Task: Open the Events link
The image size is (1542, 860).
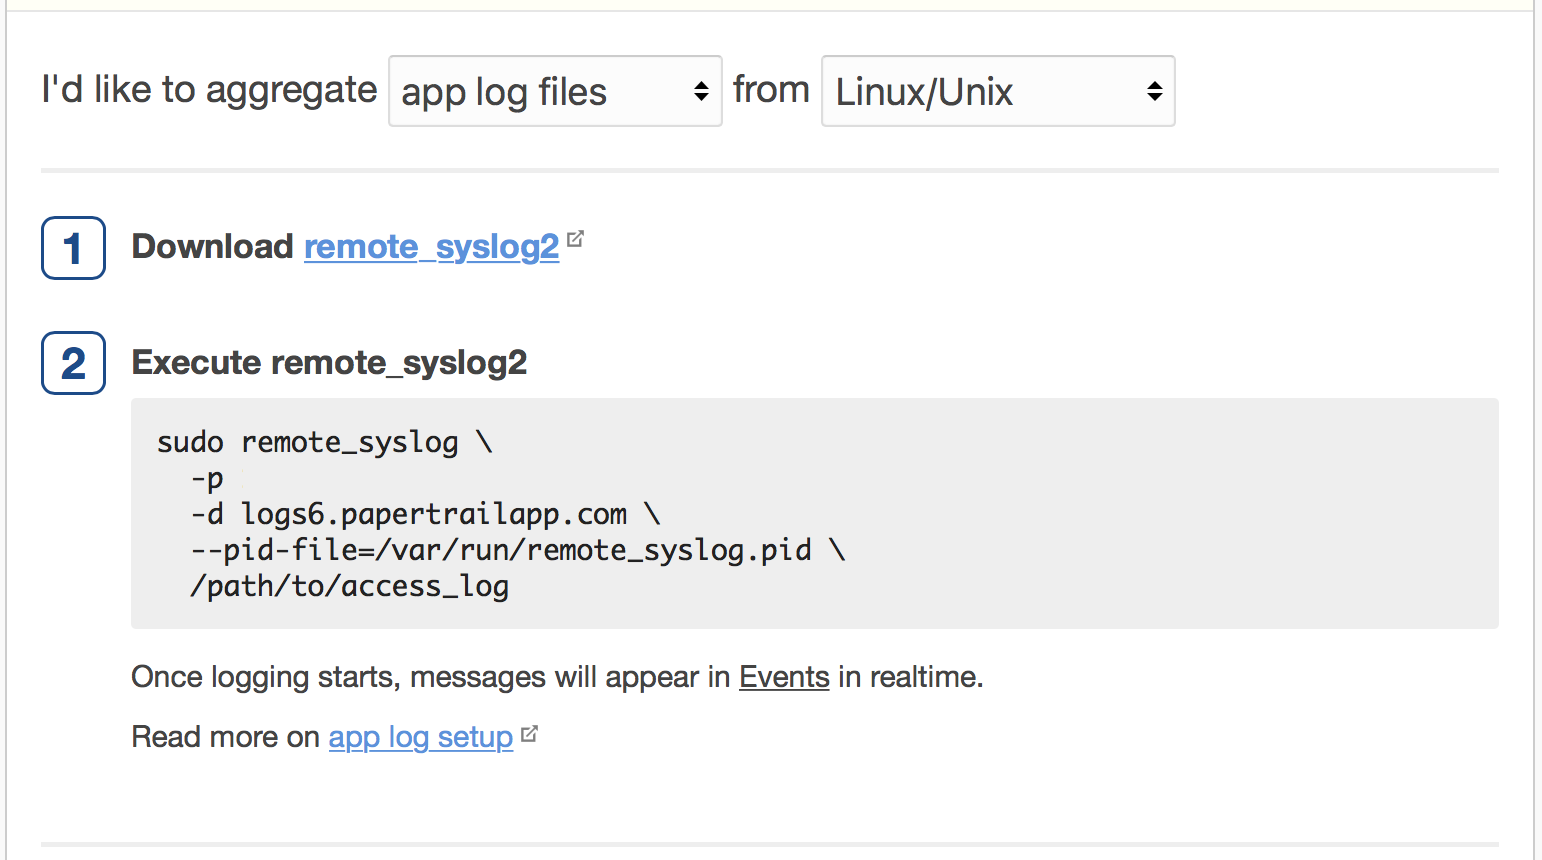Action: [784, 677]
